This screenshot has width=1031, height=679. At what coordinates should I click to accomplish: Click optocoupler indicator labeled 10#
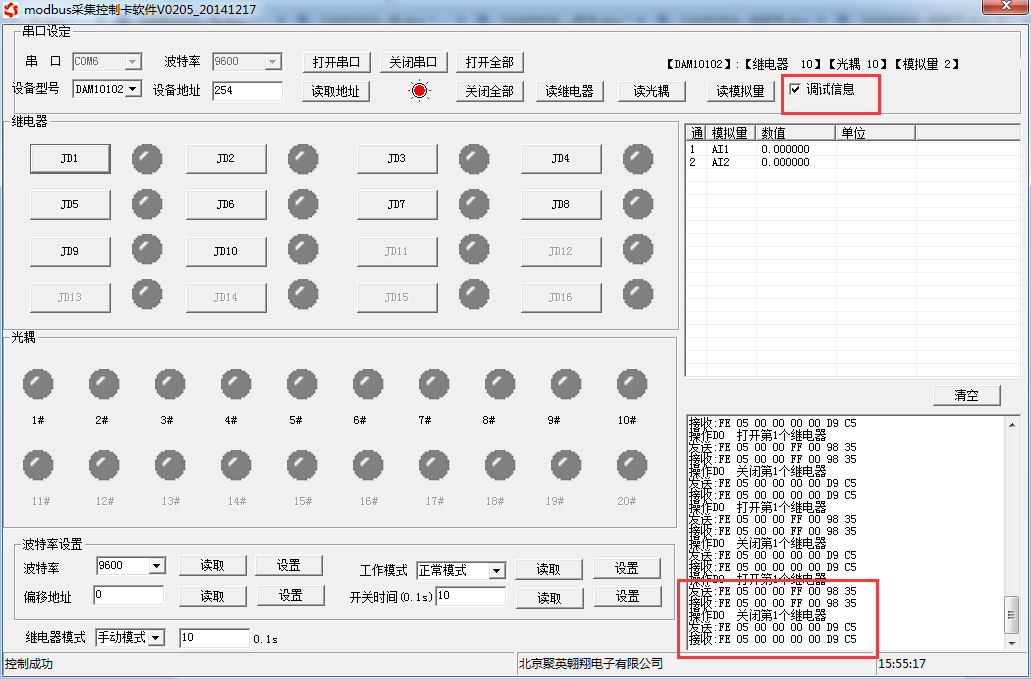[632, 384]
